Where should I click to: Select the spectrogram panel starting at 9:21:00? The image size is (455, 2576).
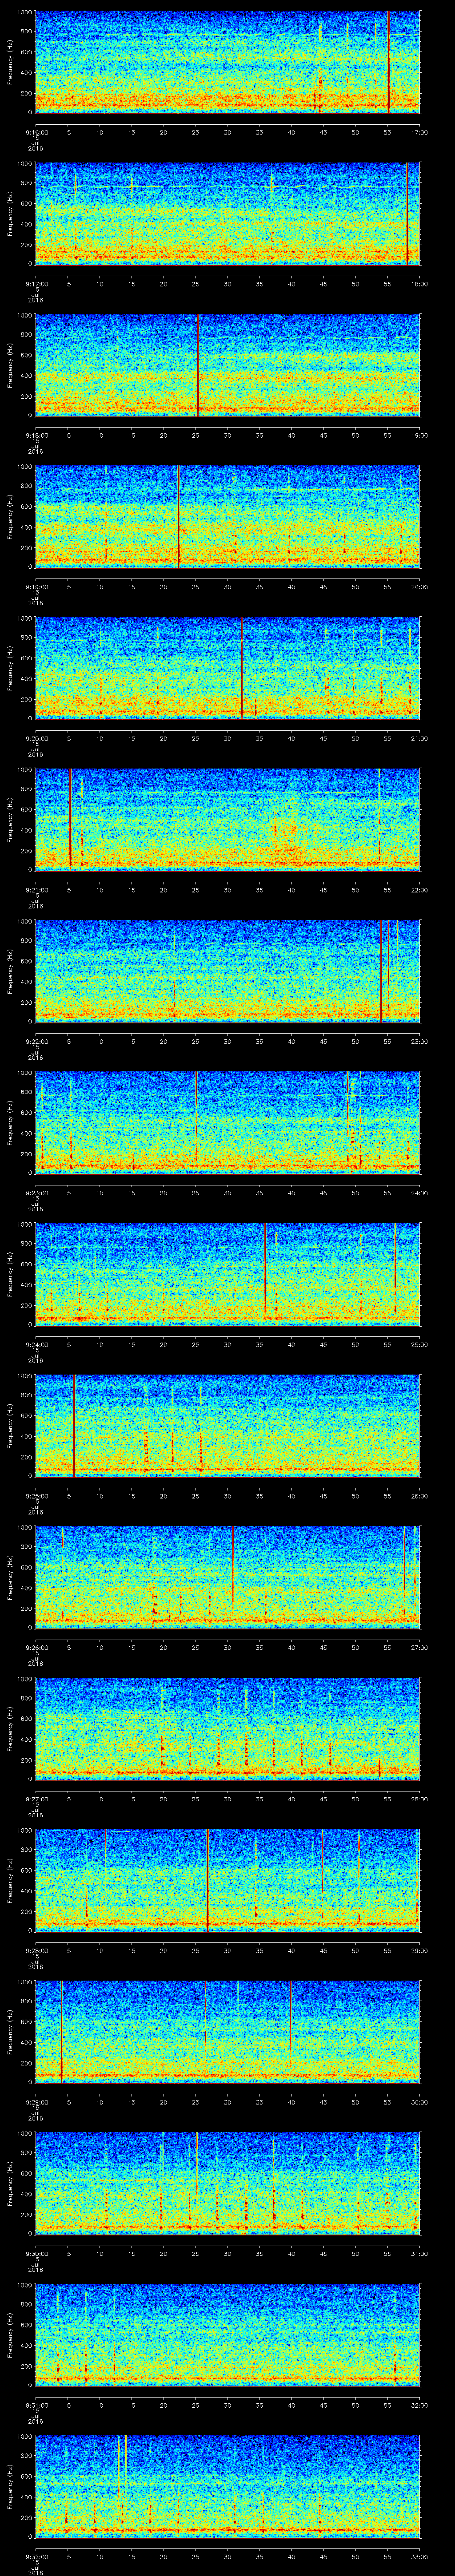(x=227, y=819)
